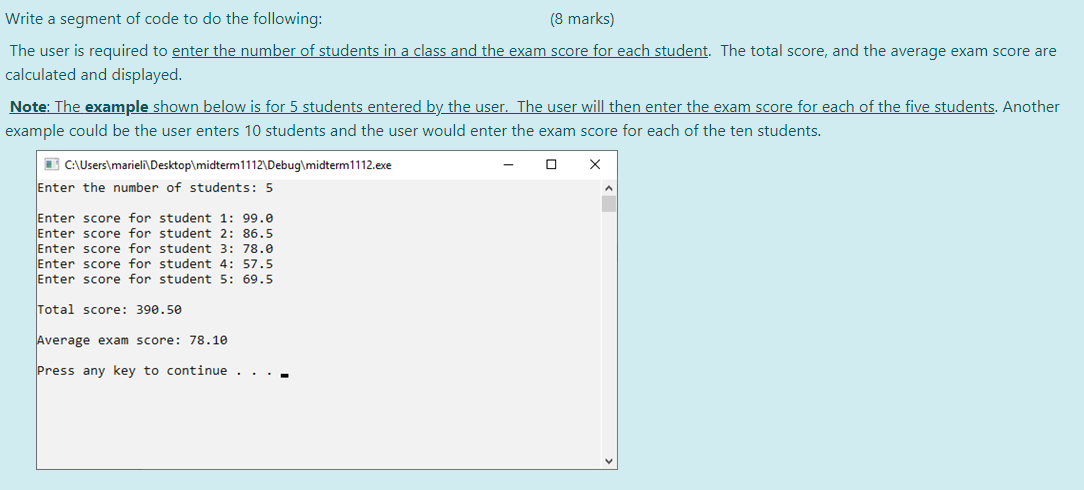This screenshot has height=490, width=1084.
Task: Click the console window app icon
Action: tap(51, 164)
